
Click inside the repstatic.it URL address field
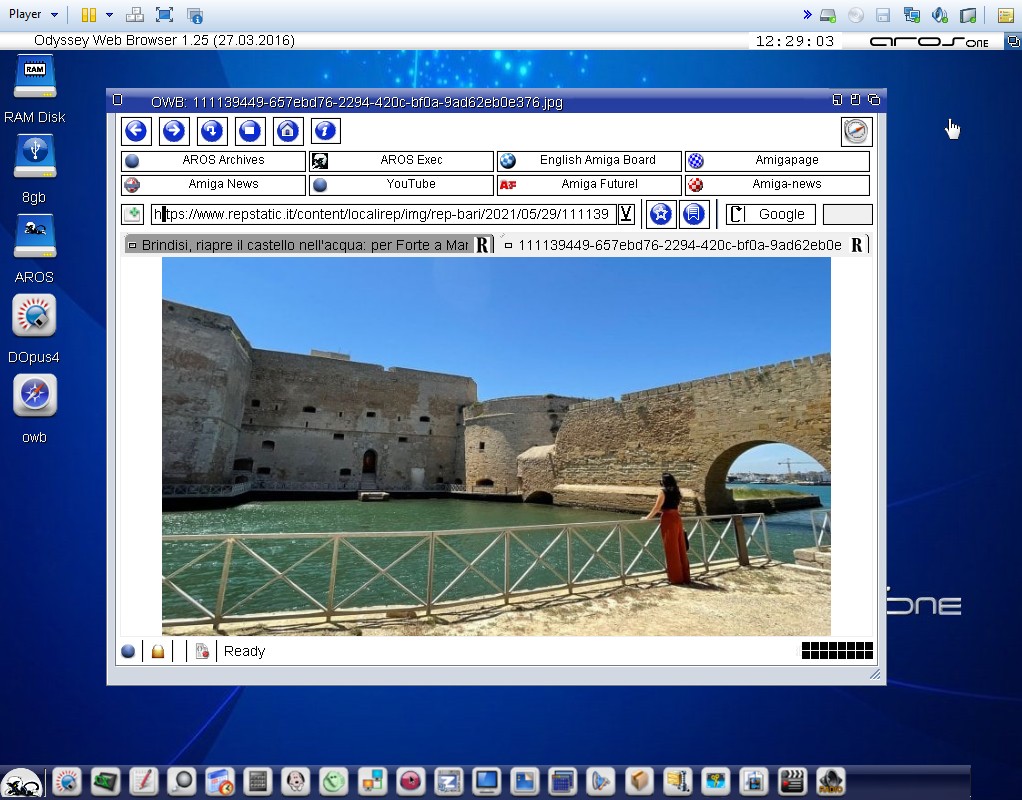click(x=385, y=214)
